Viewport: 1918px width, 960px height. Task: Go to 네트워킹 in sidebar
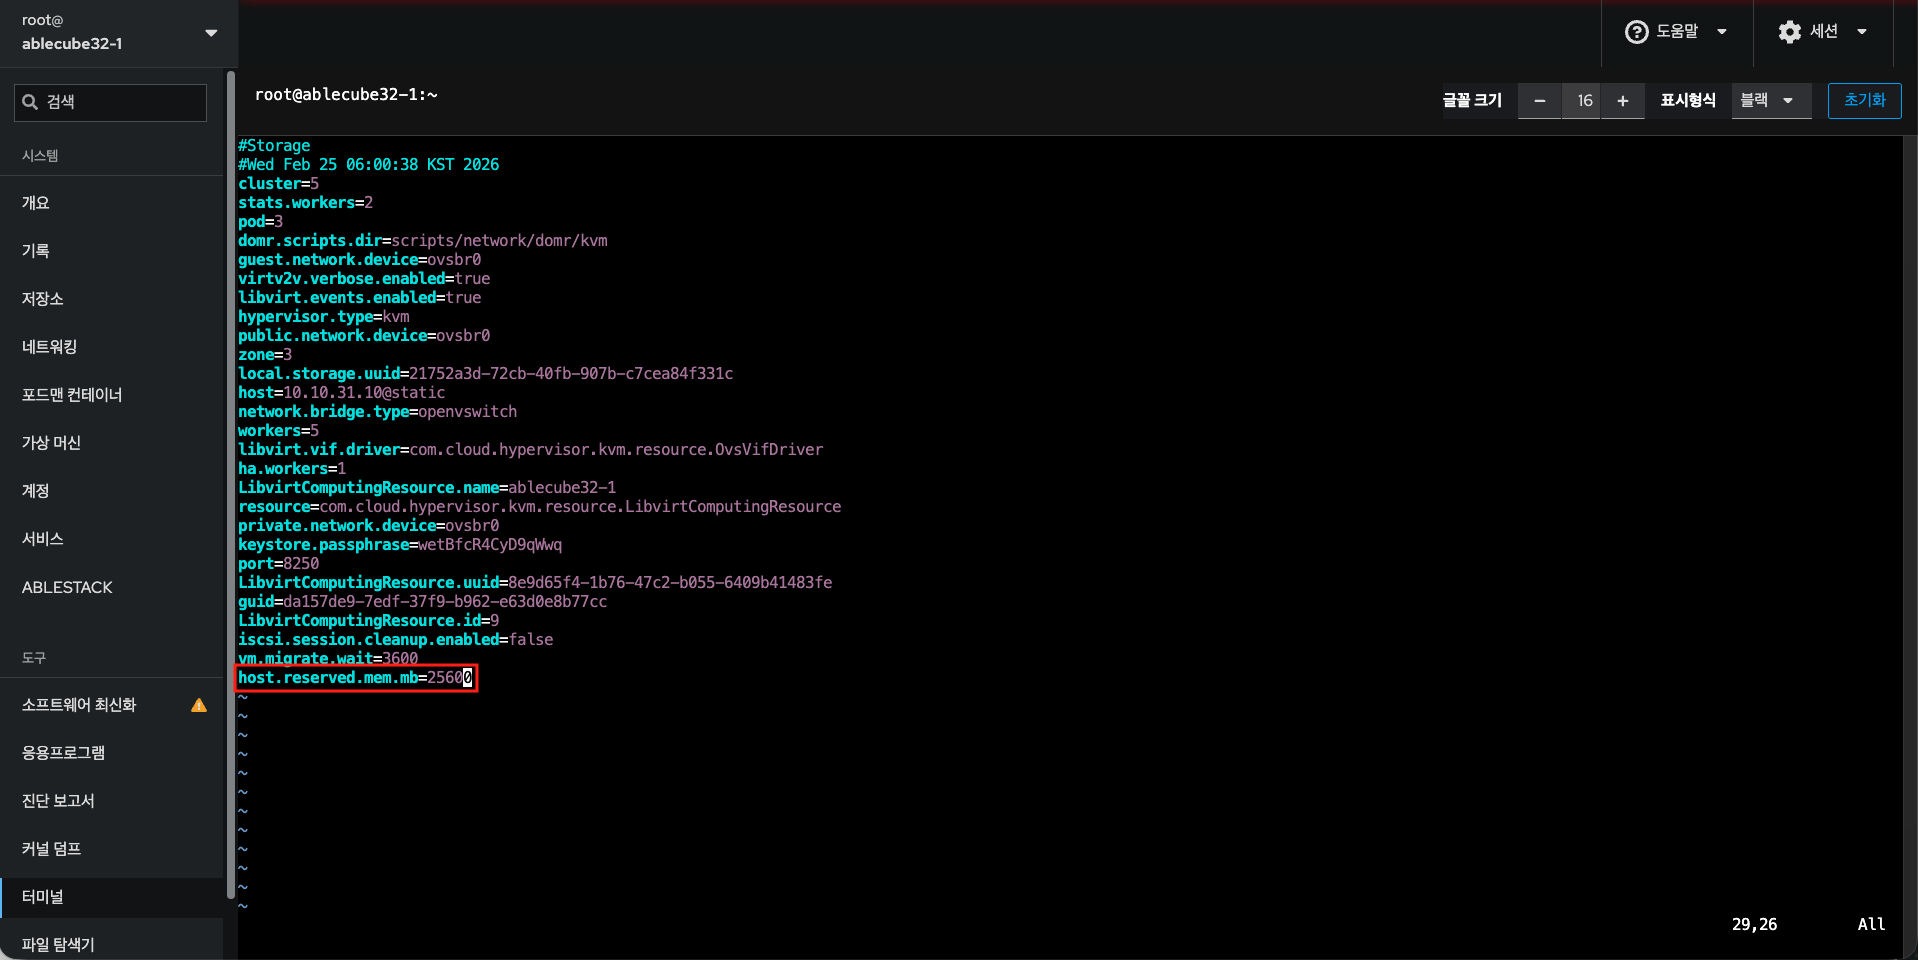coord(50,347)
